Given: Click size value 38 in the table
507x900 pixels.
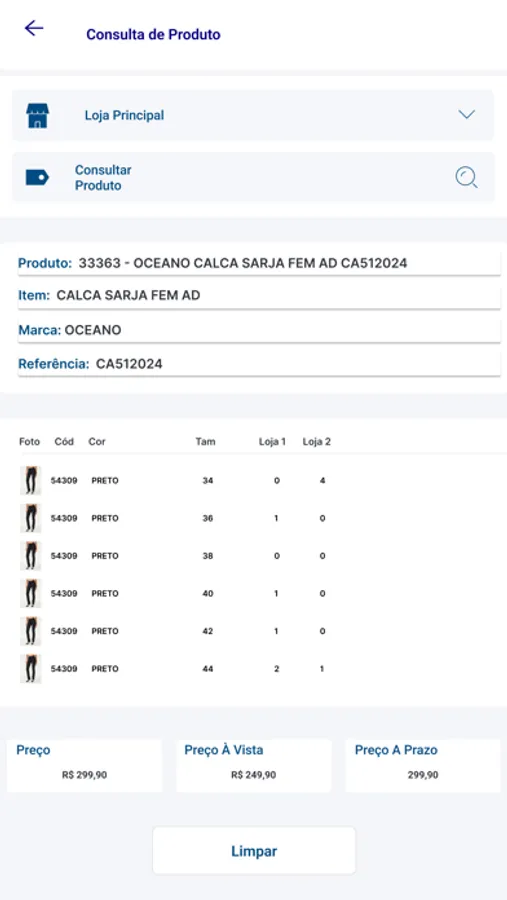Looking at the screenshot, I should click(208, 556).
